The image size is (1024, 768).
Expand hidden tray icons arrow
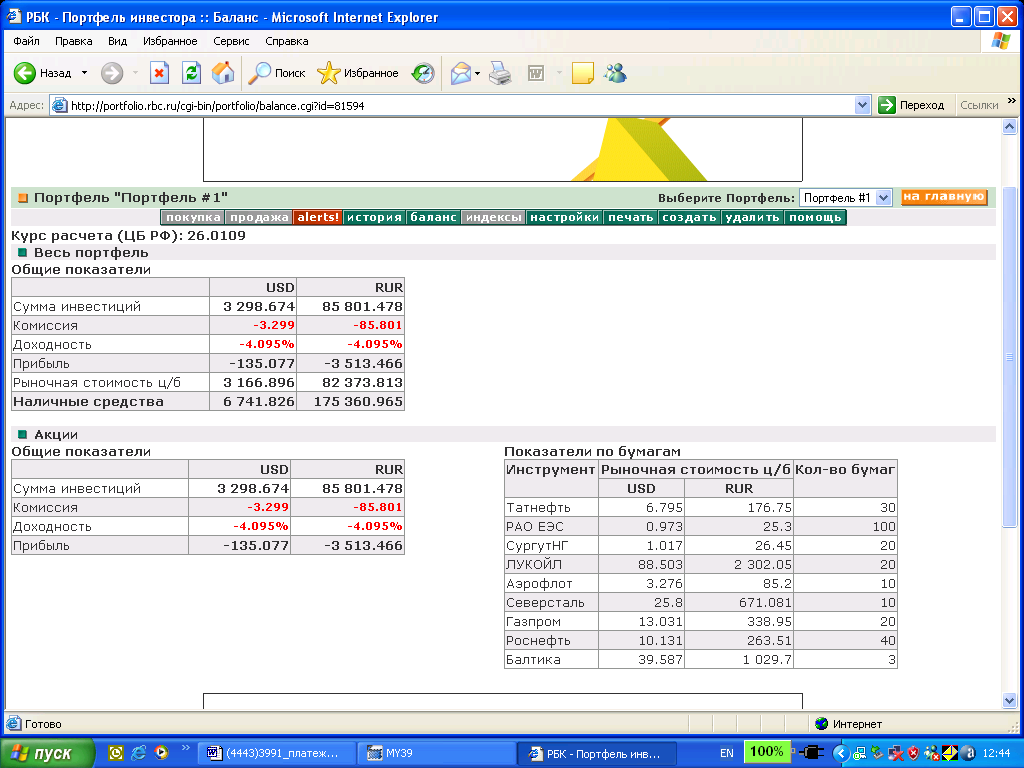pyautogui.click(x=841, y=754)
